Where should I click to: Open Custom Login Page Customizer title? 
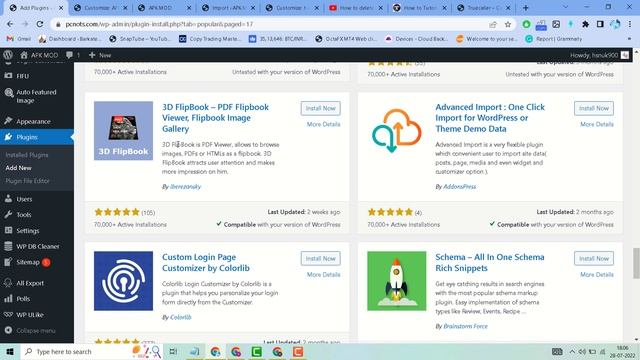[x=206, y=262]
